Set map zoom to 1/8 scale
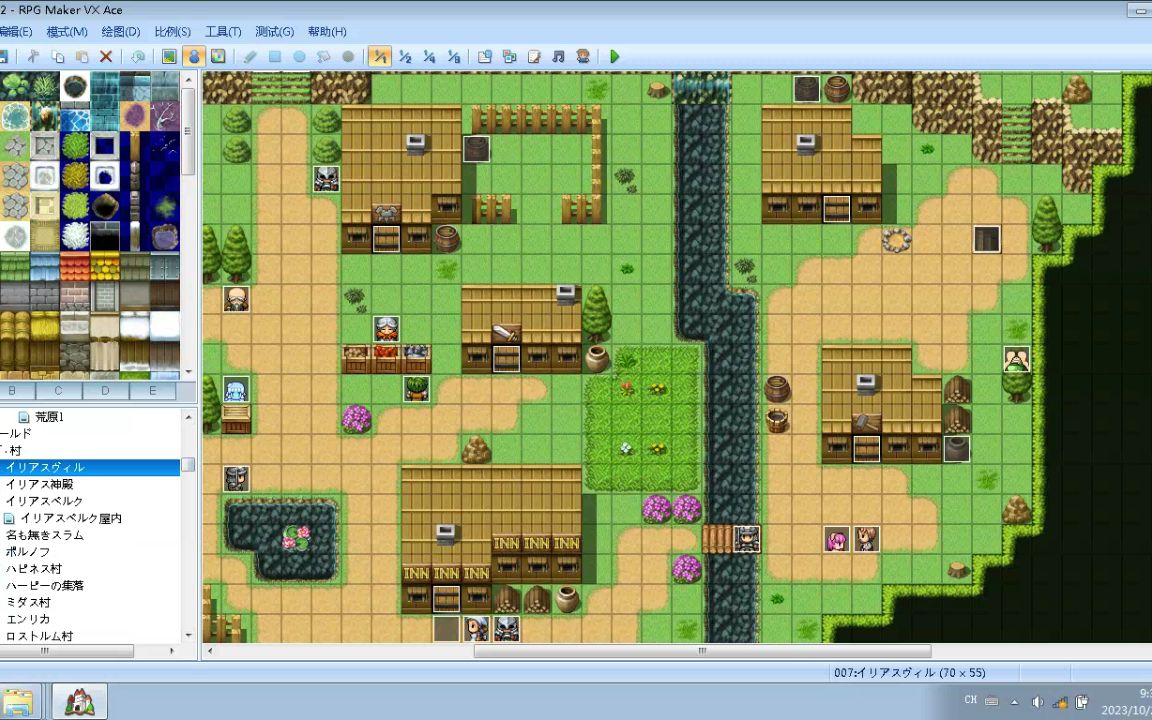The image size is (1152, 720). tap(453, 57)
